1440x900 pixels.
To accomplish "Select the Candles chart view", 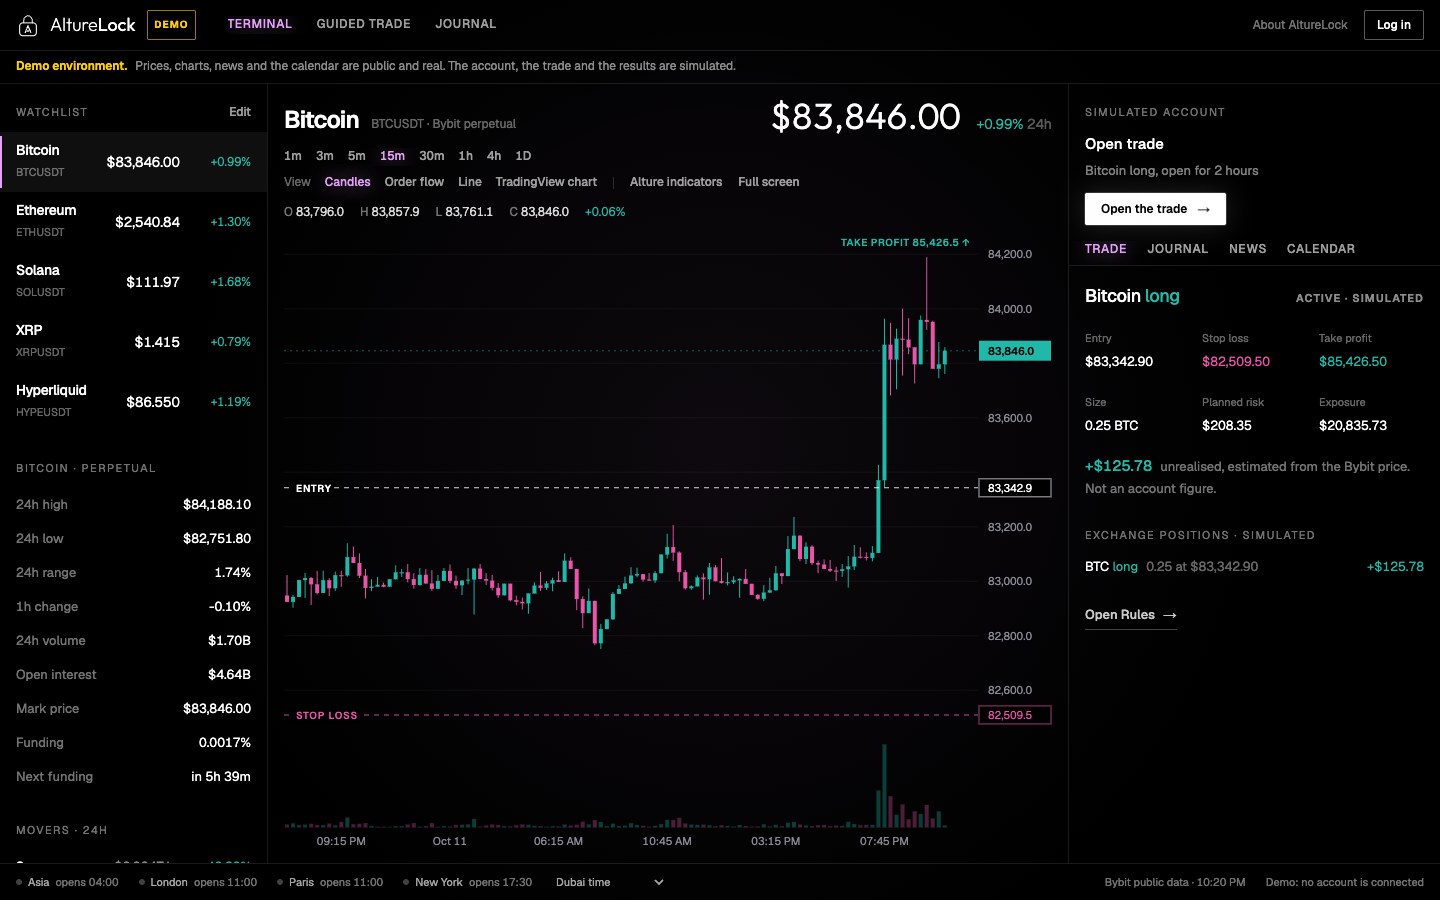I will tap(347, 182).
